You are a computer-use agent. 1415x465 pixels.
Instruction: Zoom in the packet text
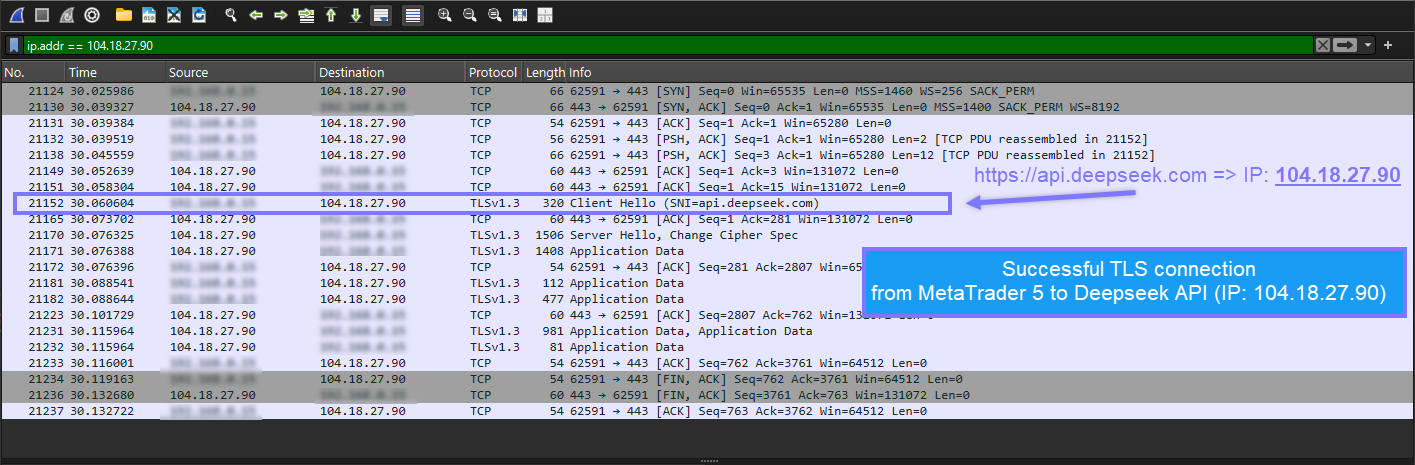click(x=445, y=15)
